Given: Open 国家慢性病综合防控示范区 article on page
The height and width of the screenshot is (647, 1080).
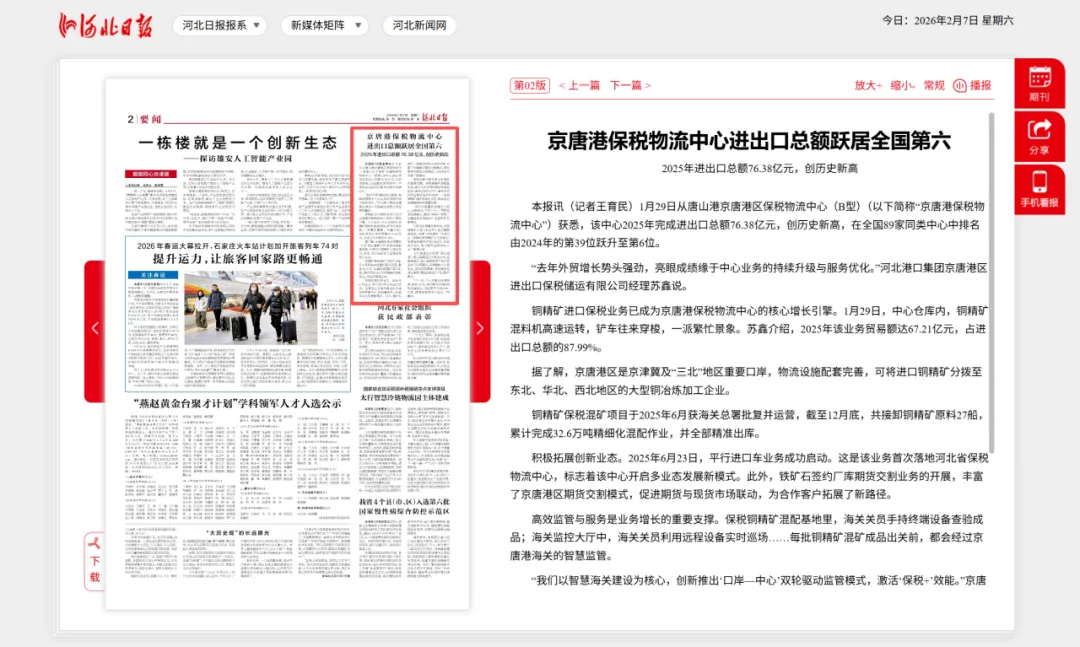Looking at the screenshot, I should [404, 506].
